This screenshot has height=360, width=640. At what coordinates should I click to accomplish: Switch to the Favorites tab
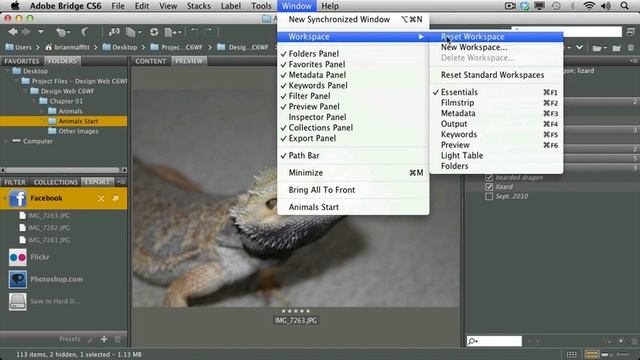(22, 61)
